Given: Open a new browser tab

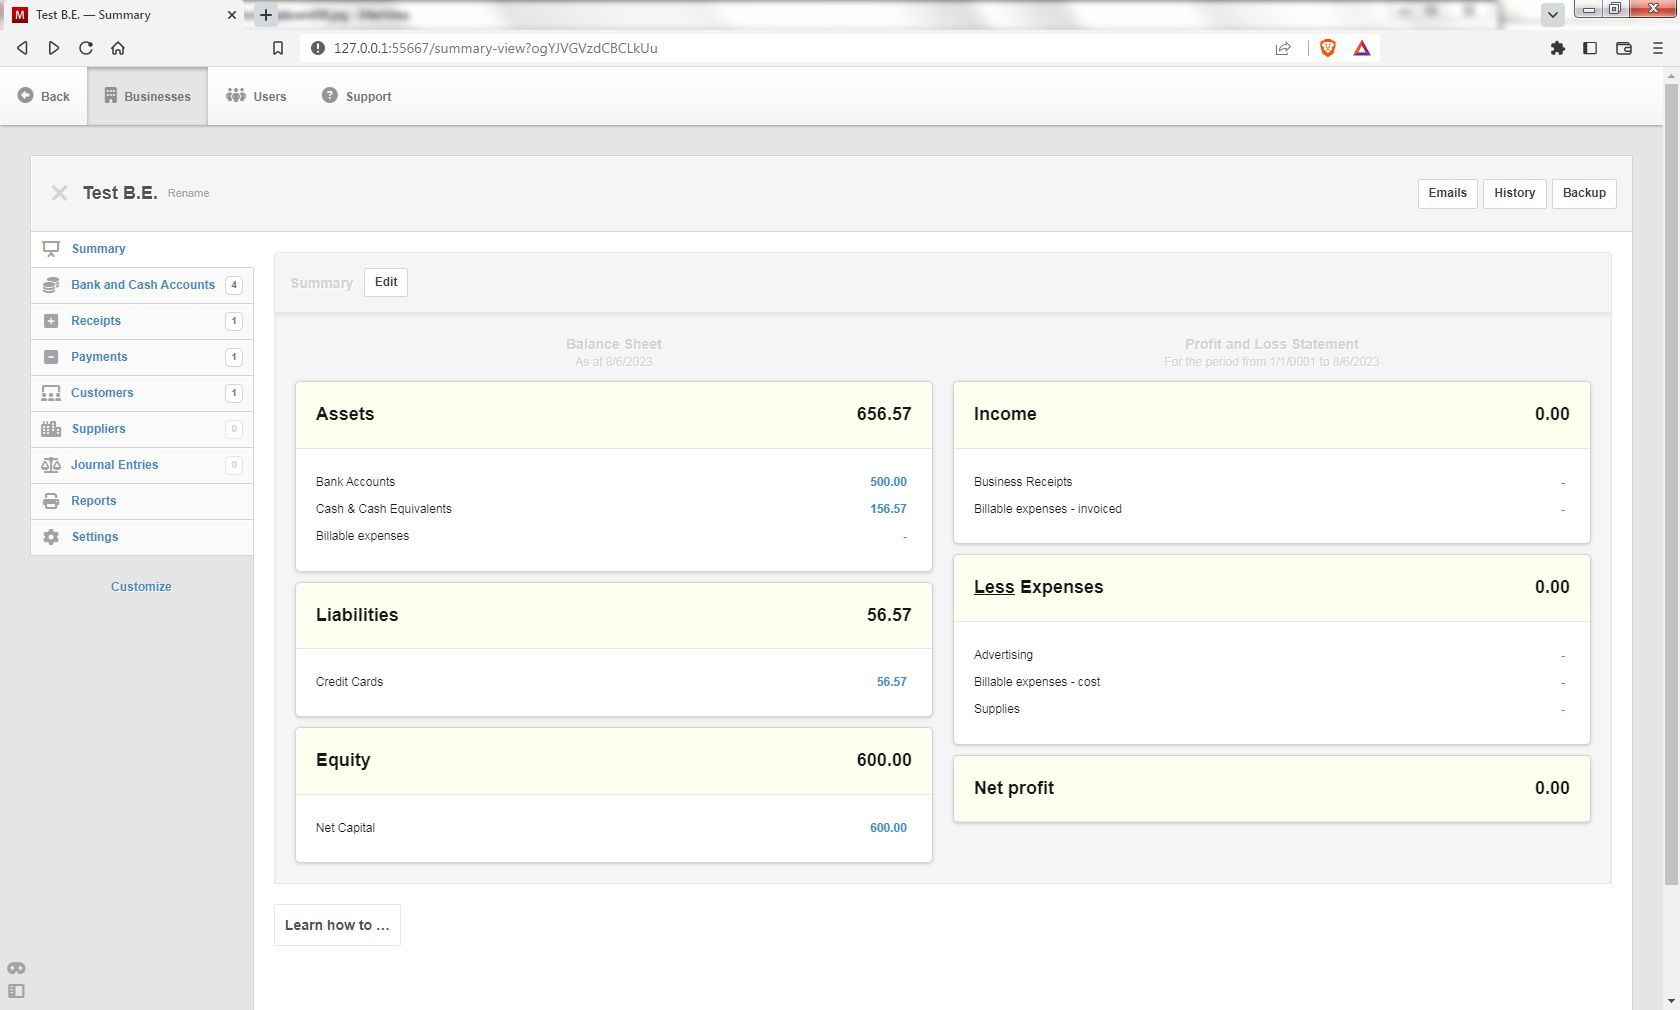Looking at the screenshot, I should click(x=266, y=15).
